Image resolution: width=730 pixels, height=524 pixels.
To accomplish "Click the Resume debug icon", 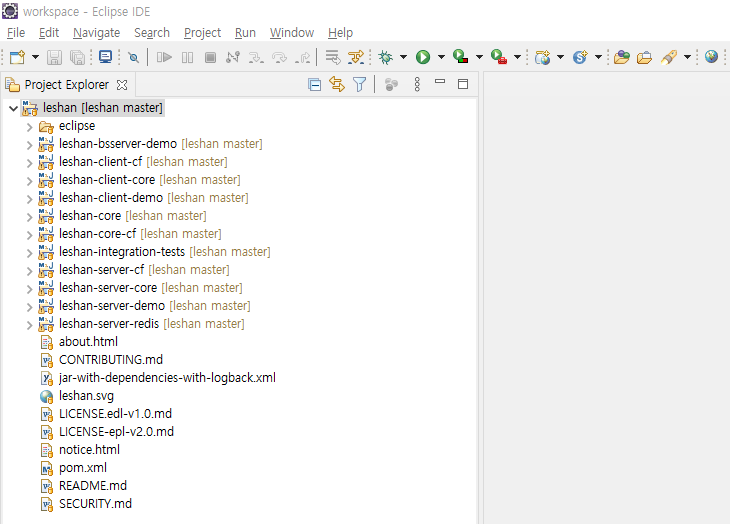I will tap(164, 57).
